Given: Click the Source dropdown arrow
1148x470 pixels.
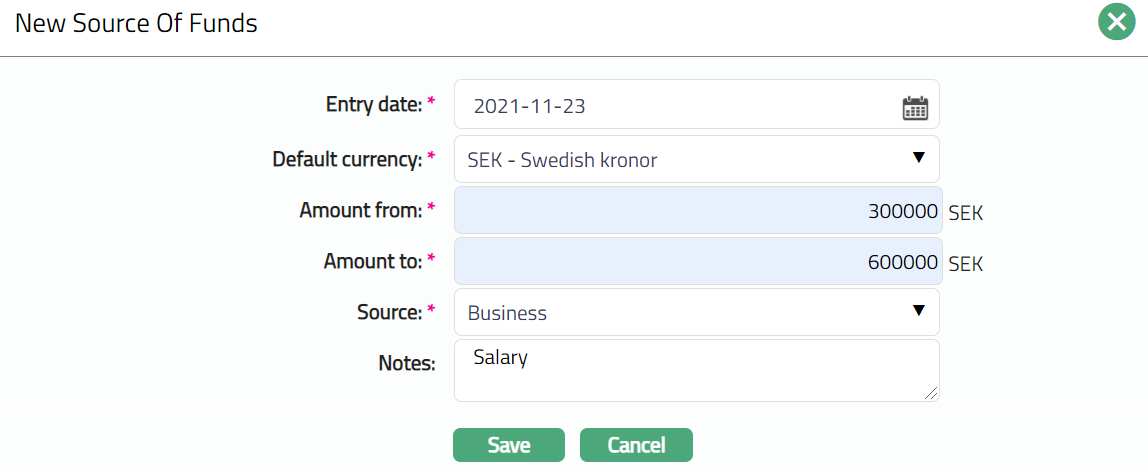Looking at the screenshot, I should point(919,311).
